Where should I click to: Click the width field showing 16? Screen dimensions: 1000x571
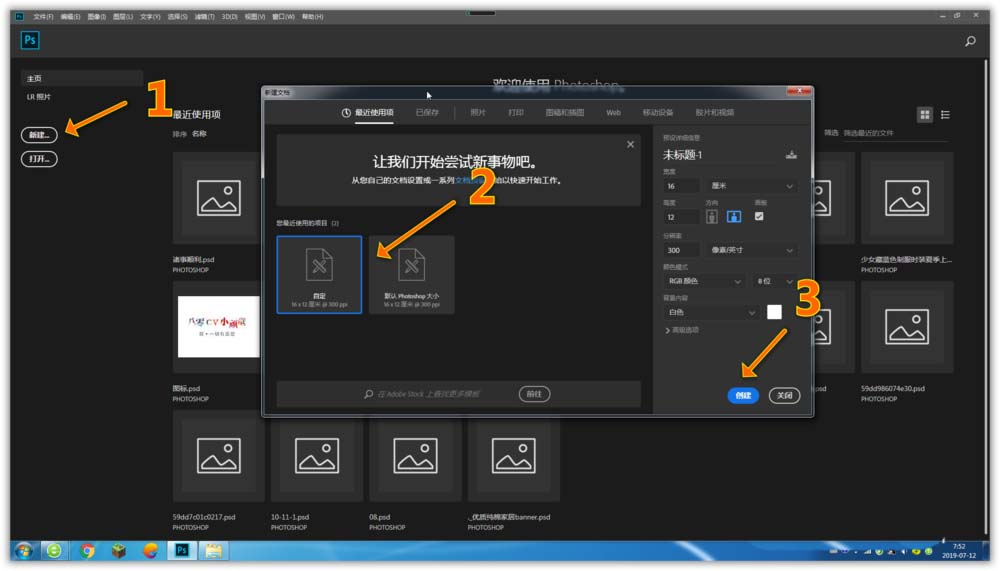680,186
